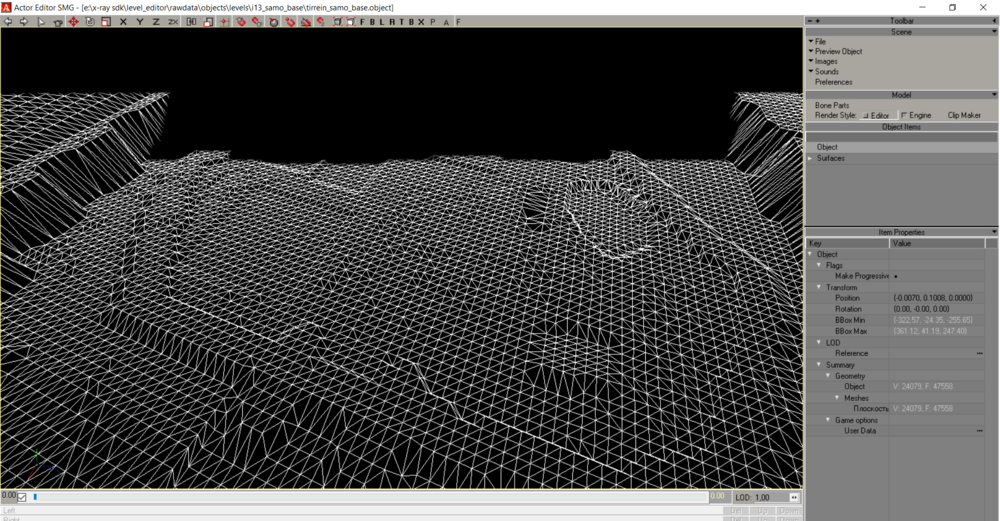Collapse the Item Properties panel arrow
The width and height of the screenshot is (1000, 521).
(994, 232)
